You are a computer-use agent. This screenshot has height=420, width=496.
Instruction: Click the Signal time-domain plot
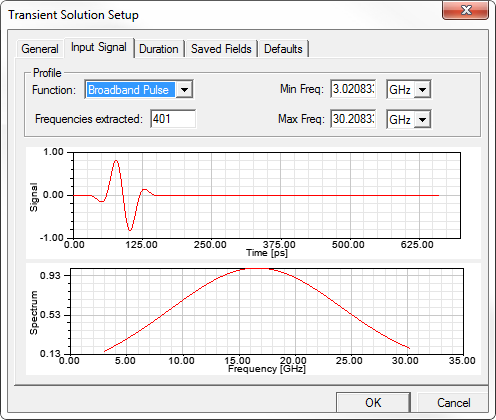(x=267, y=195)
